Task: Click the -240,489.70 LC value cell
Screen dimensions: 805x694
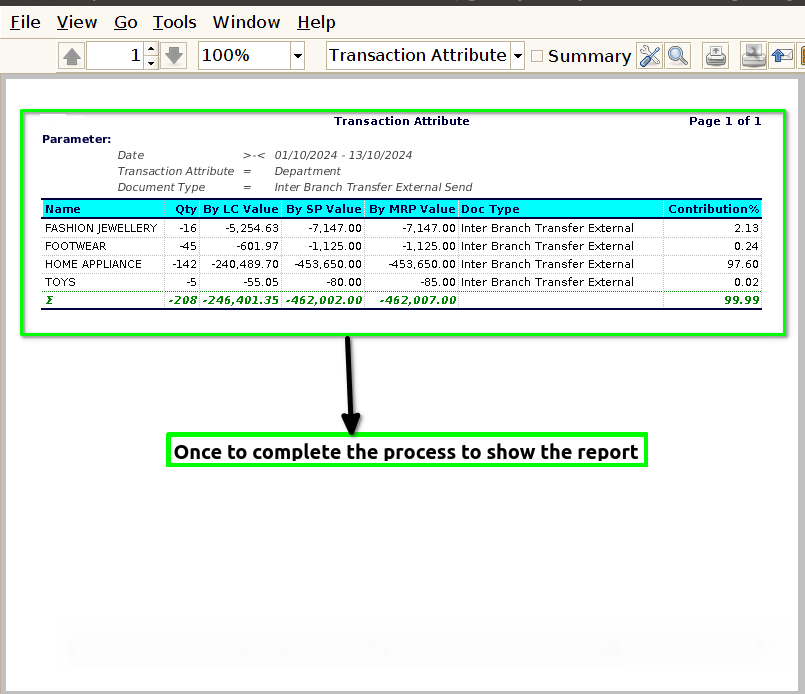Action: coord(245,264)
